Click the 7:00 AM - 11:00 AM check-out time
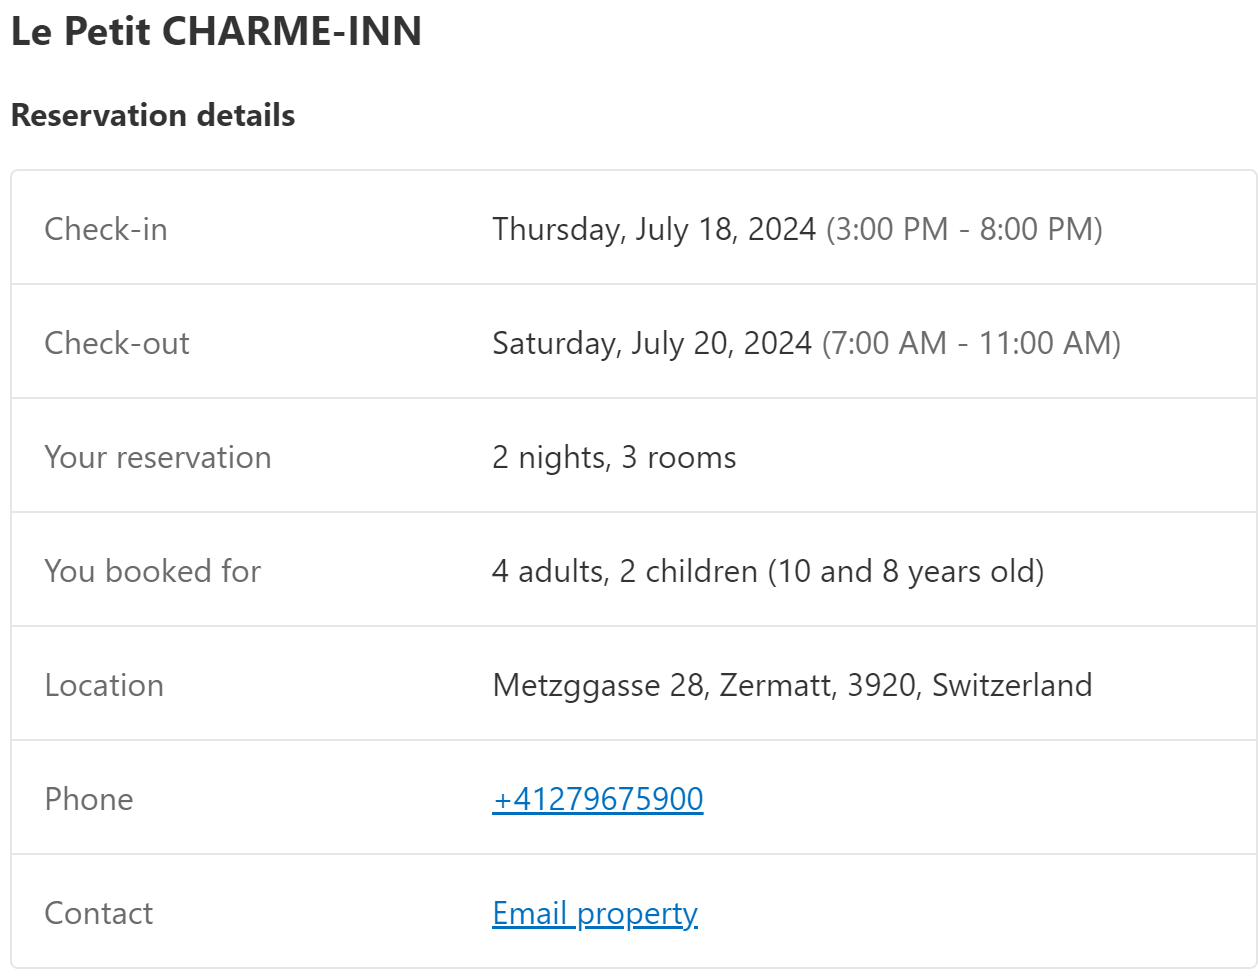The image size is (1258, 978). 971,343
